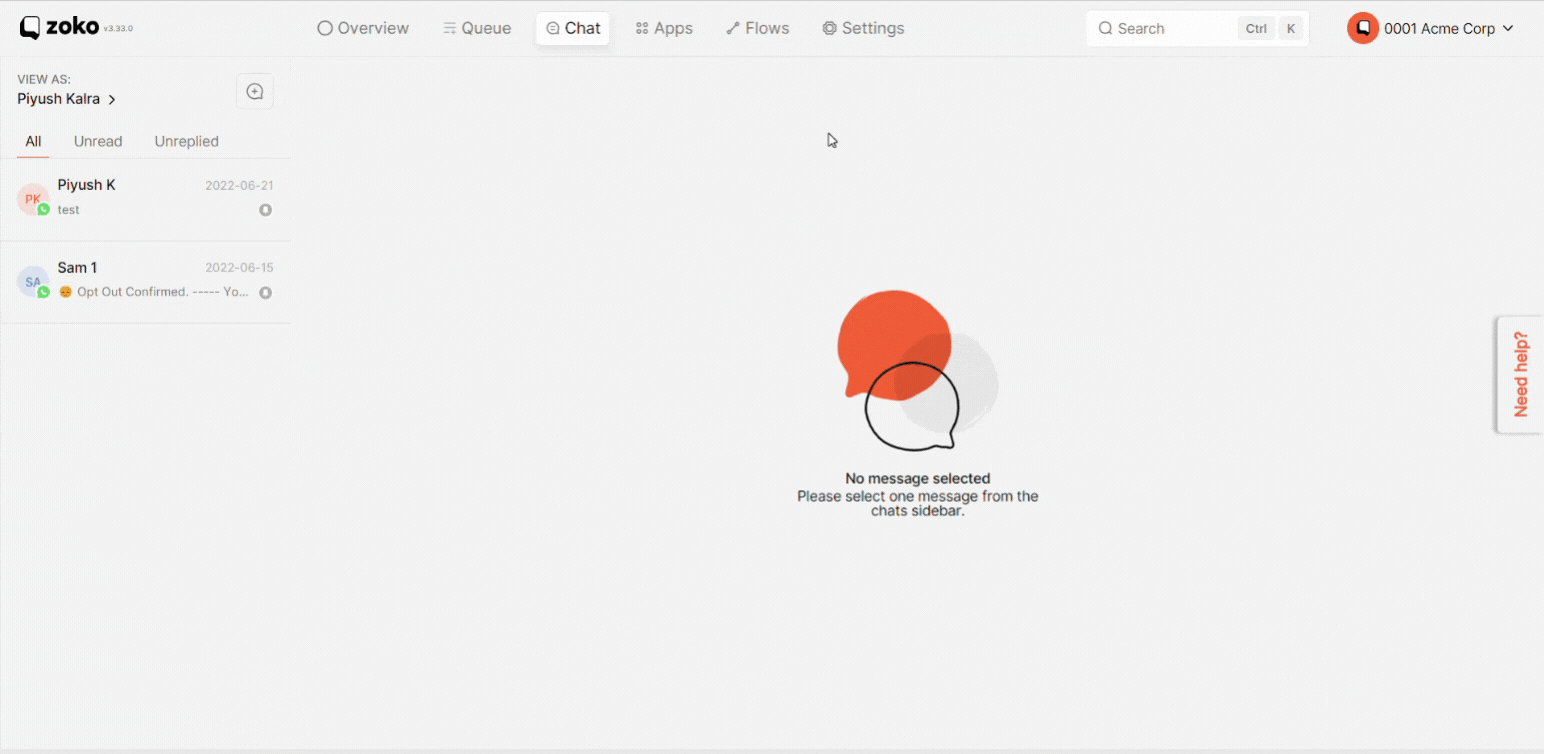This screenshot has width=1544, height=754.
Task: Click the Piyush K avatar with WhatsApp badge
Action: coord(33,199)
